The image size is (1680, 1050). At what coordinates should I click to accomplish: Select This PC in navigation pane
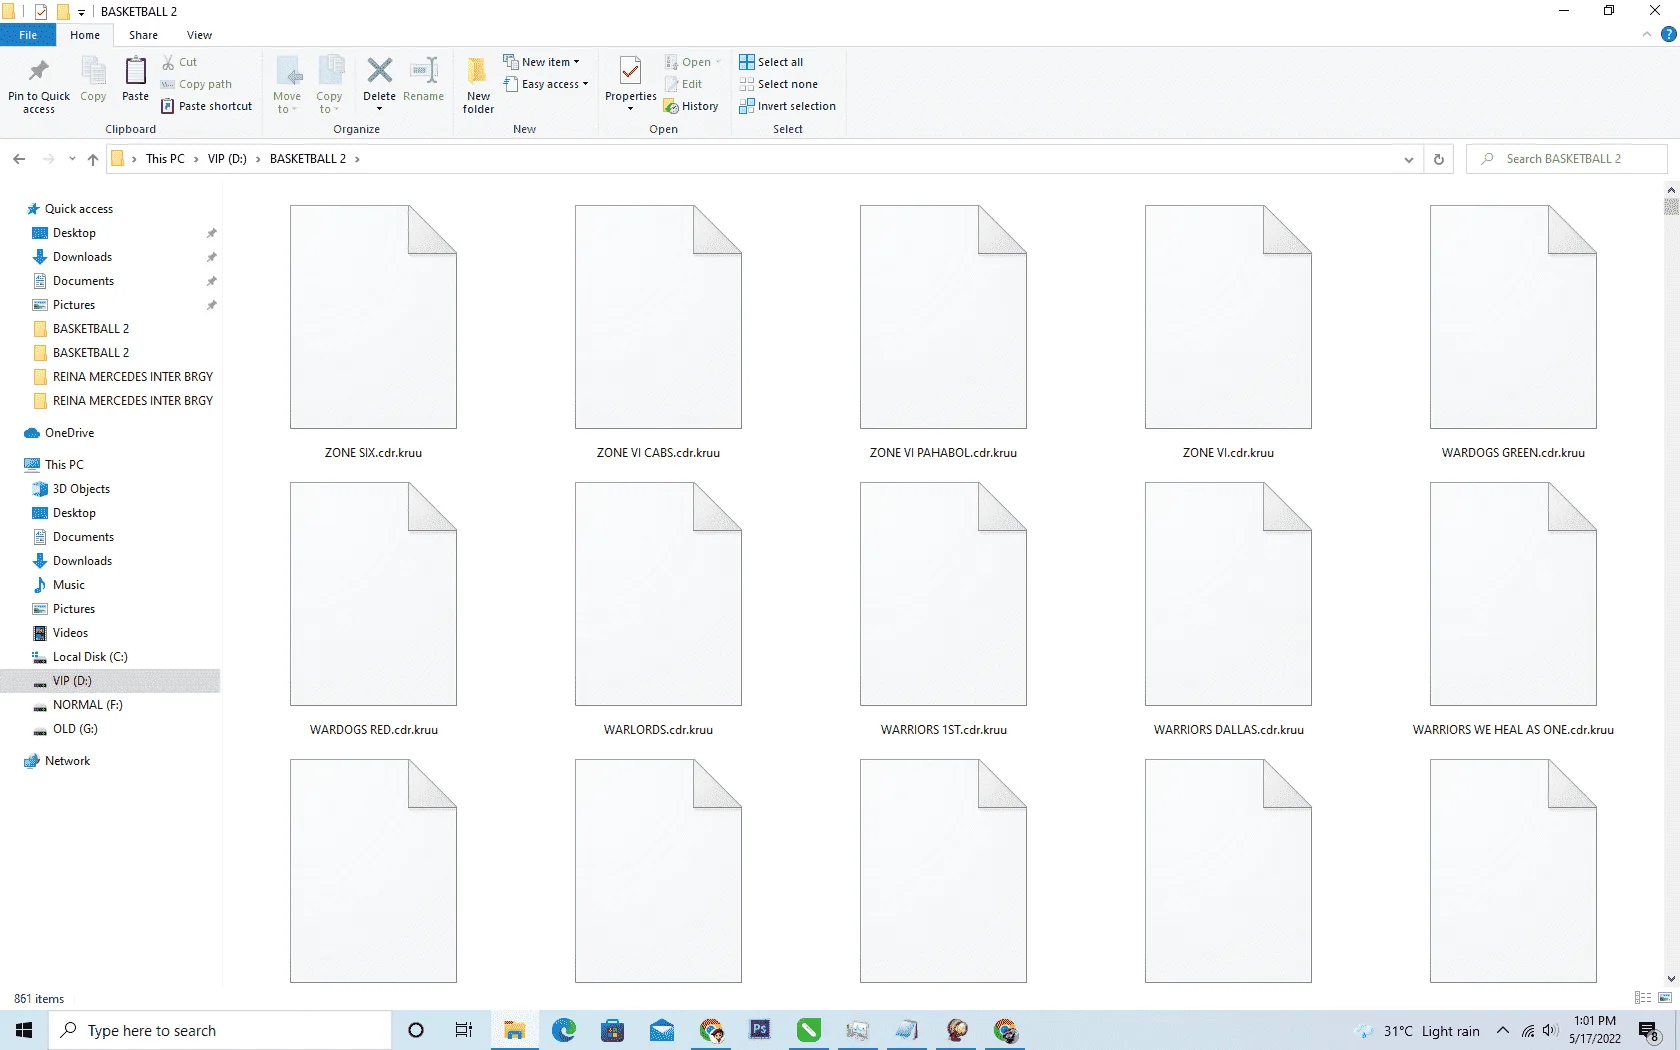[64, 465]
